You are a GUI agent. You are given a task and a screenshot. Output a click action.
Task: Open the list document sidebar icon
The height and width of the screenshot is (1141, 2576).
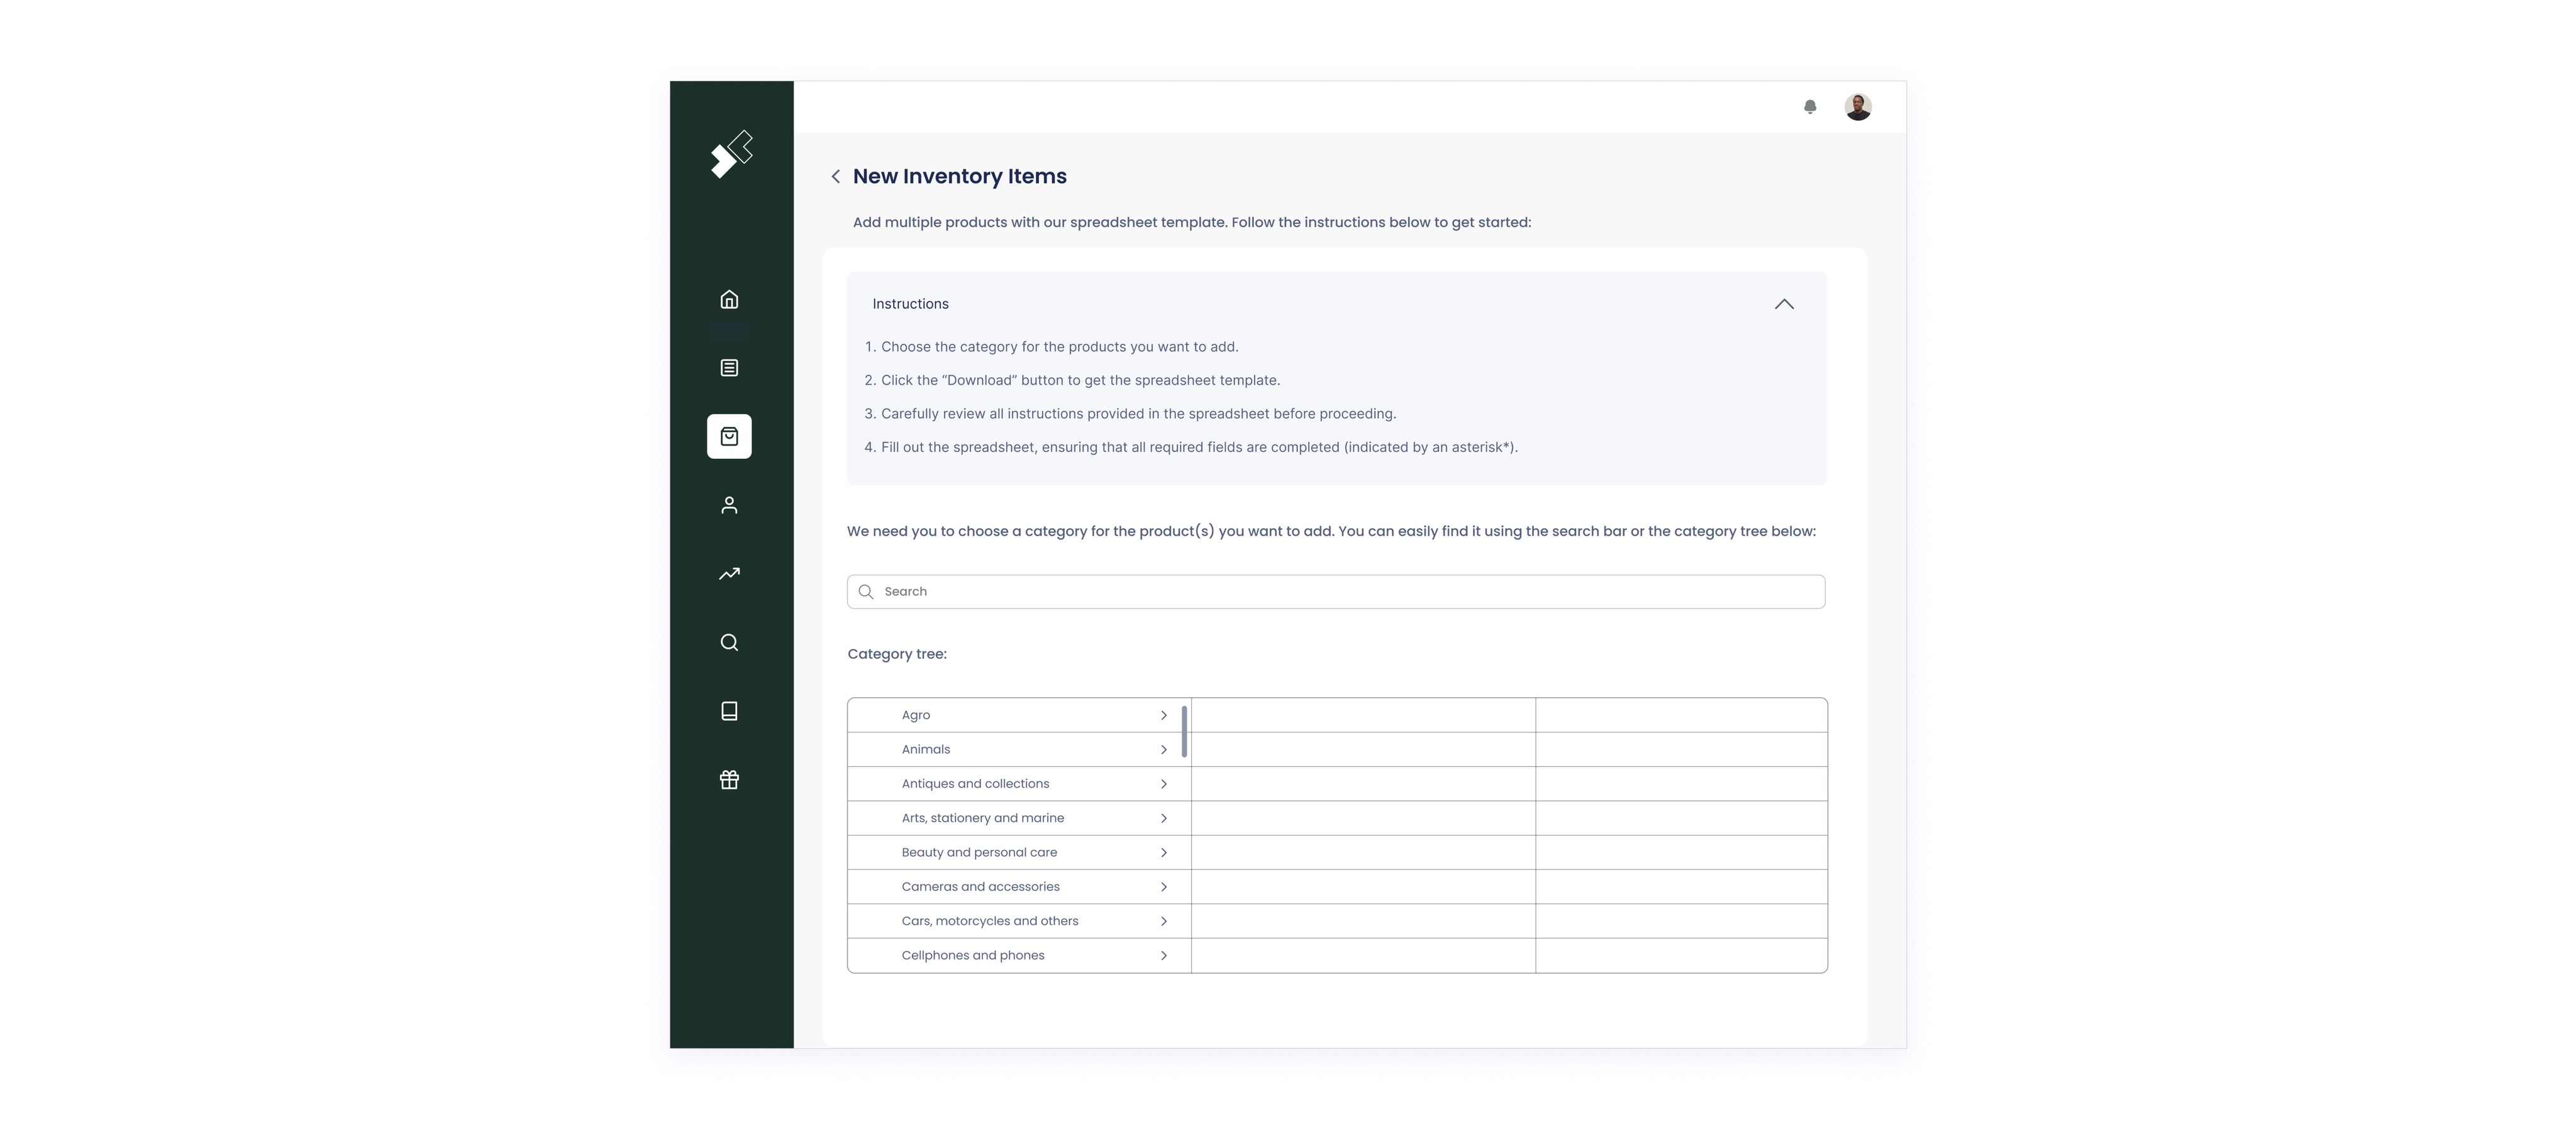(729, 368)
